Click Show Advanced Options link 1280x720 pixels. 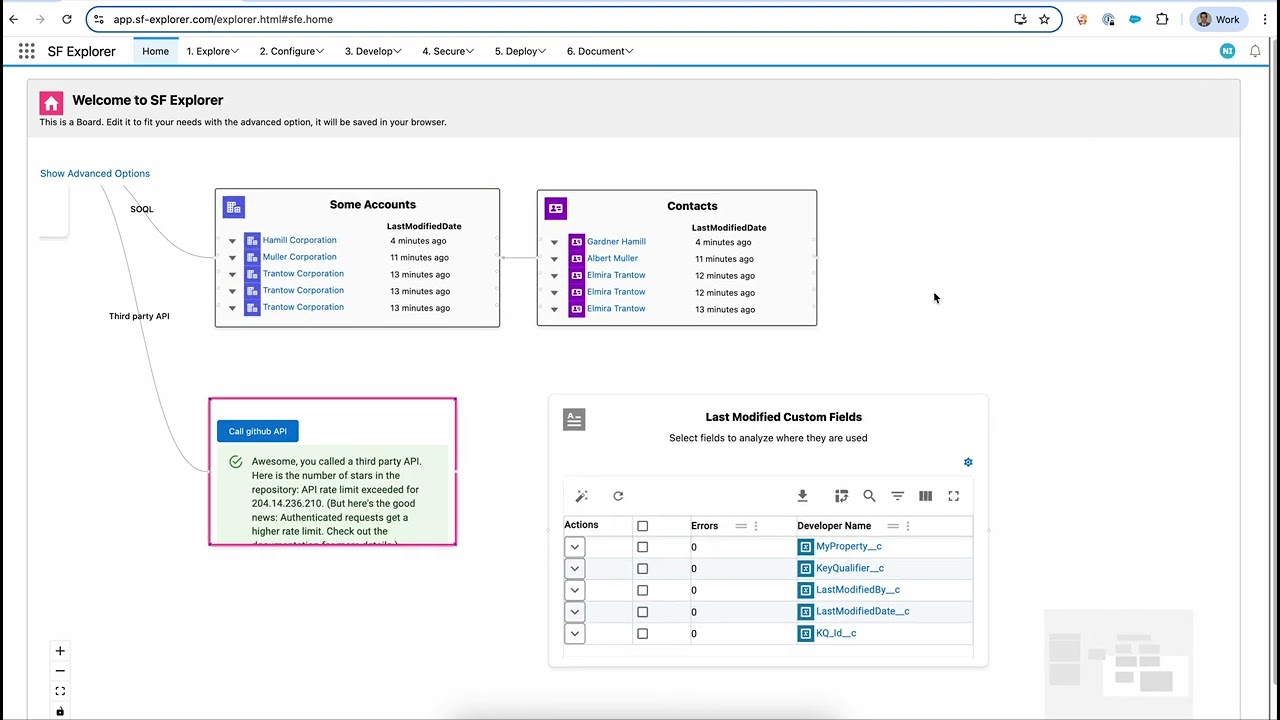point(95,173)
